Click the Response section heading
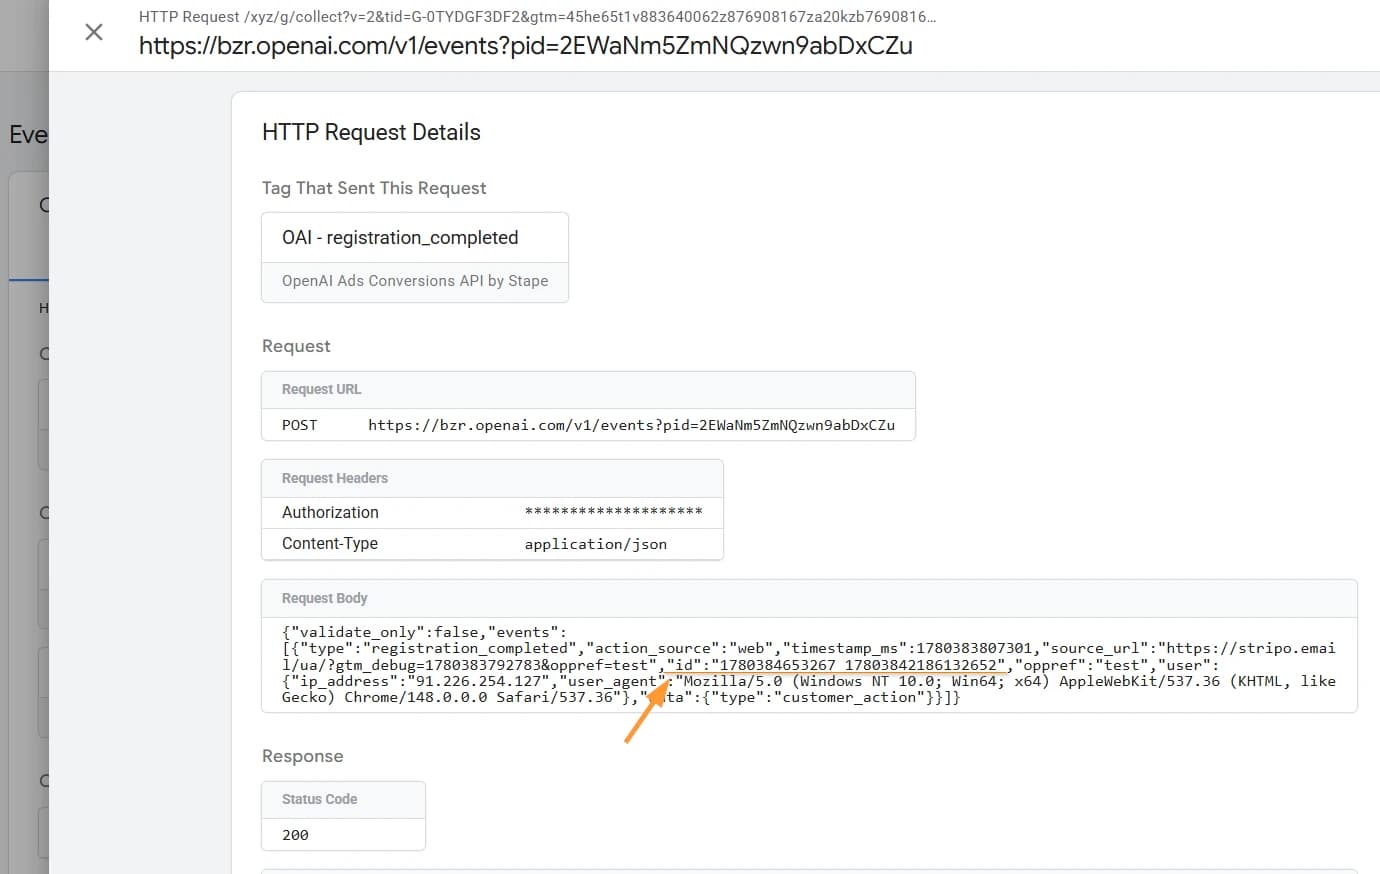Screen dimensions: 1380x874 [x=302, y=756]
